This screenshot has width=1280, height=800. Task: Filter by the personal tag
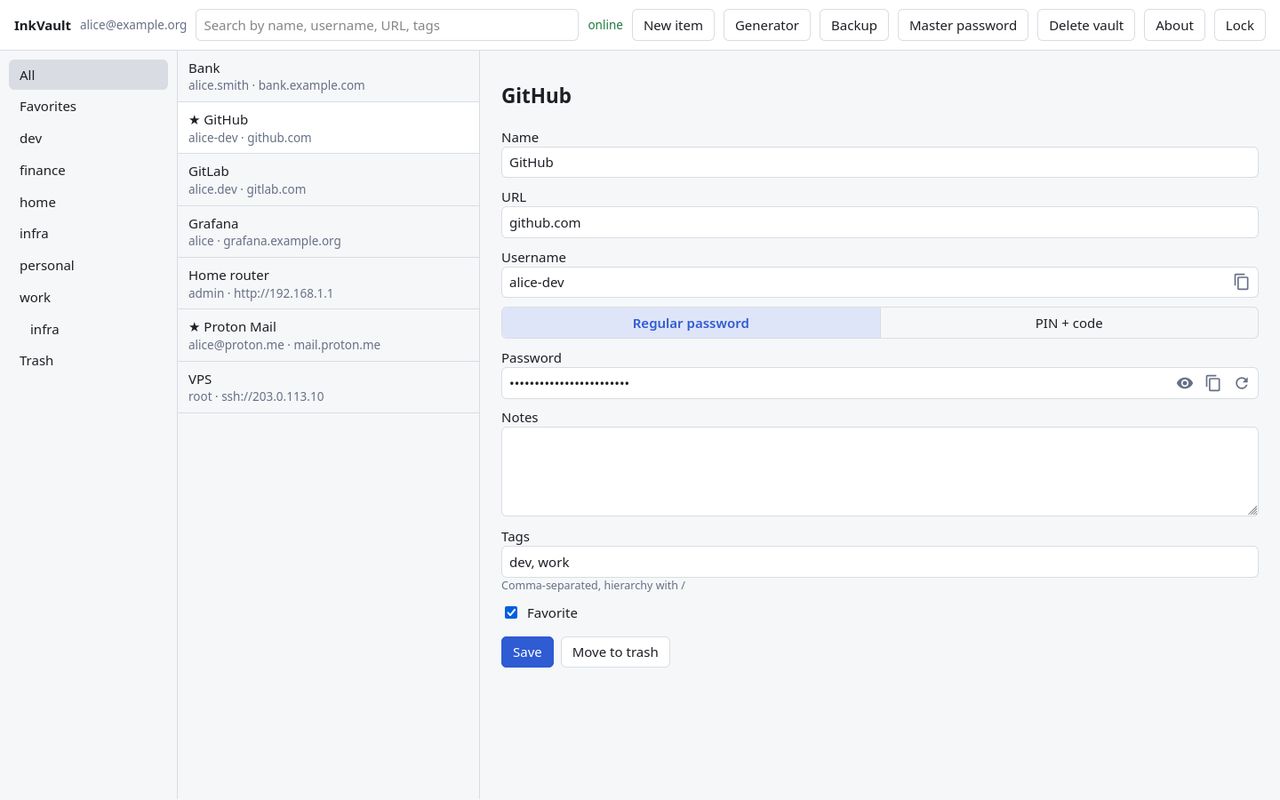pos(88,265)
